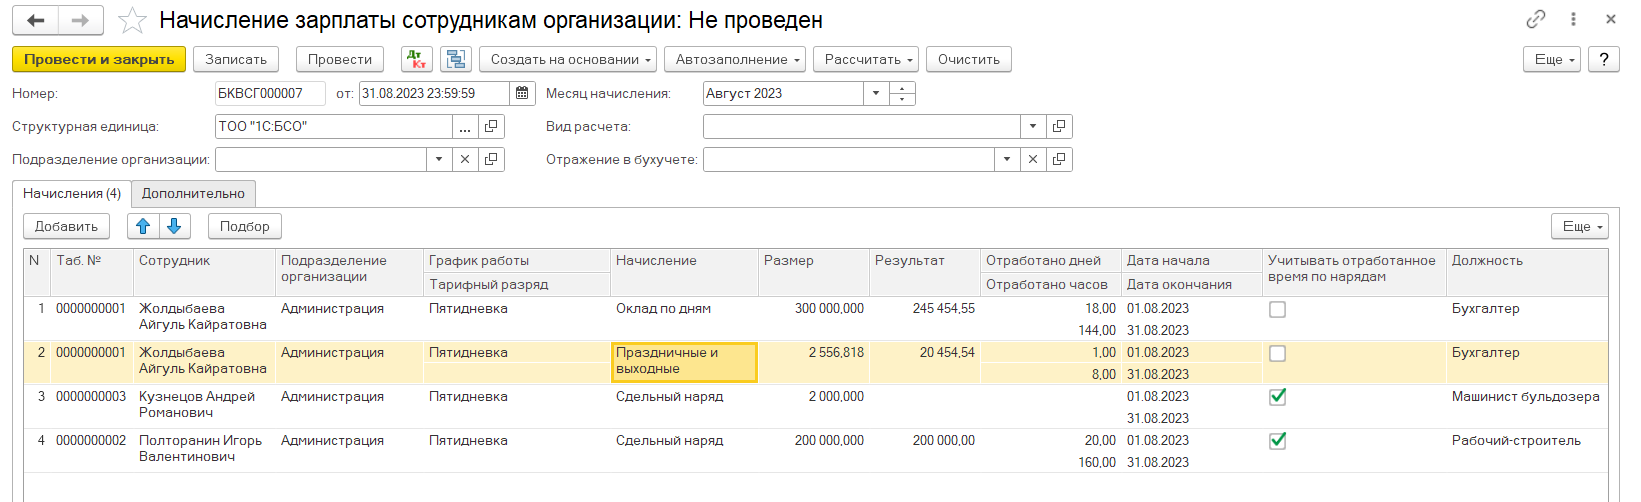The image size is (1641, 502).
Task: Click the document date field
Action: (x=435, y=93)
